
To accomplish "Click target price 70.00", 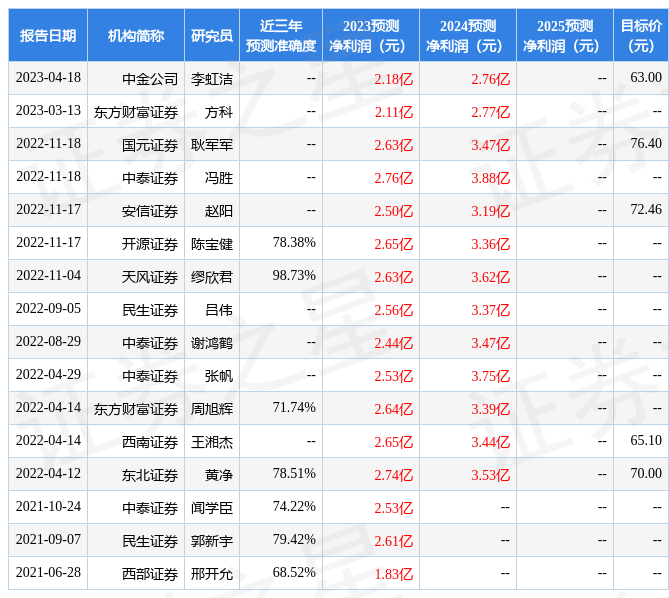I will [646, 473].
